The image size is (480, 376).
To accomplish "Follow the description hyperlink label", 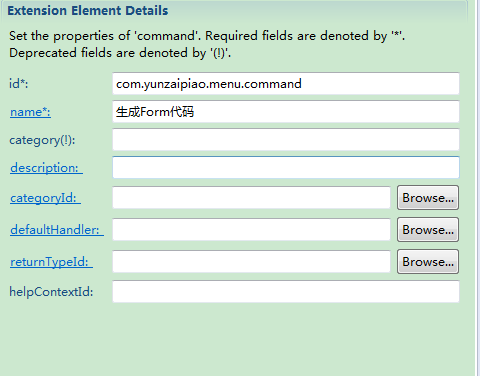I will click(46, 168).
